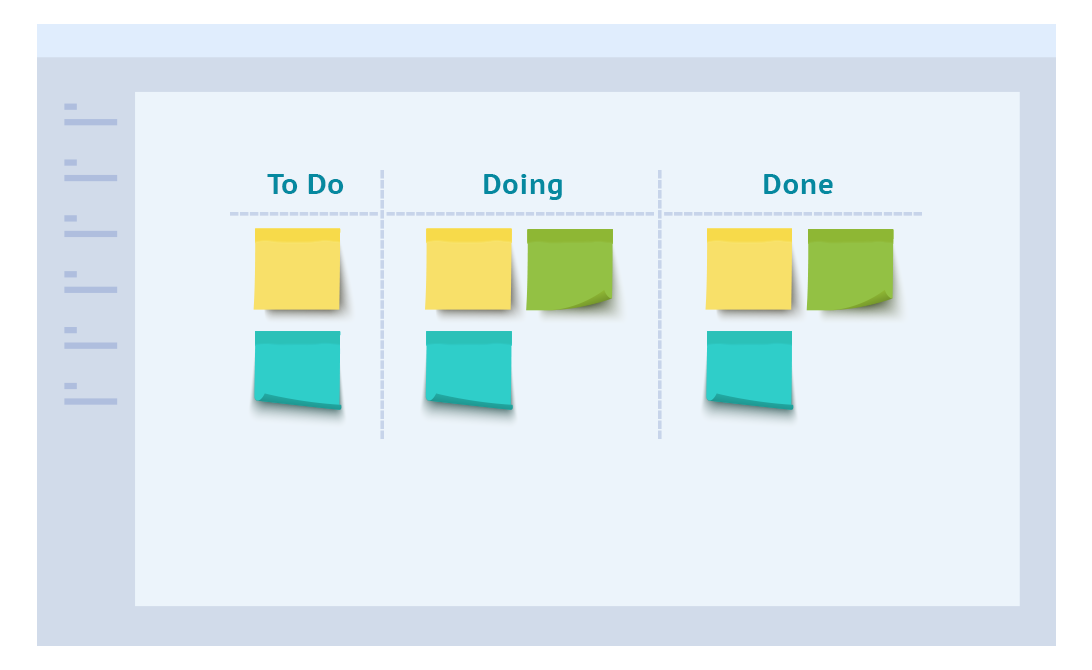Click the teal note in Doing column

tap(468, 369)
